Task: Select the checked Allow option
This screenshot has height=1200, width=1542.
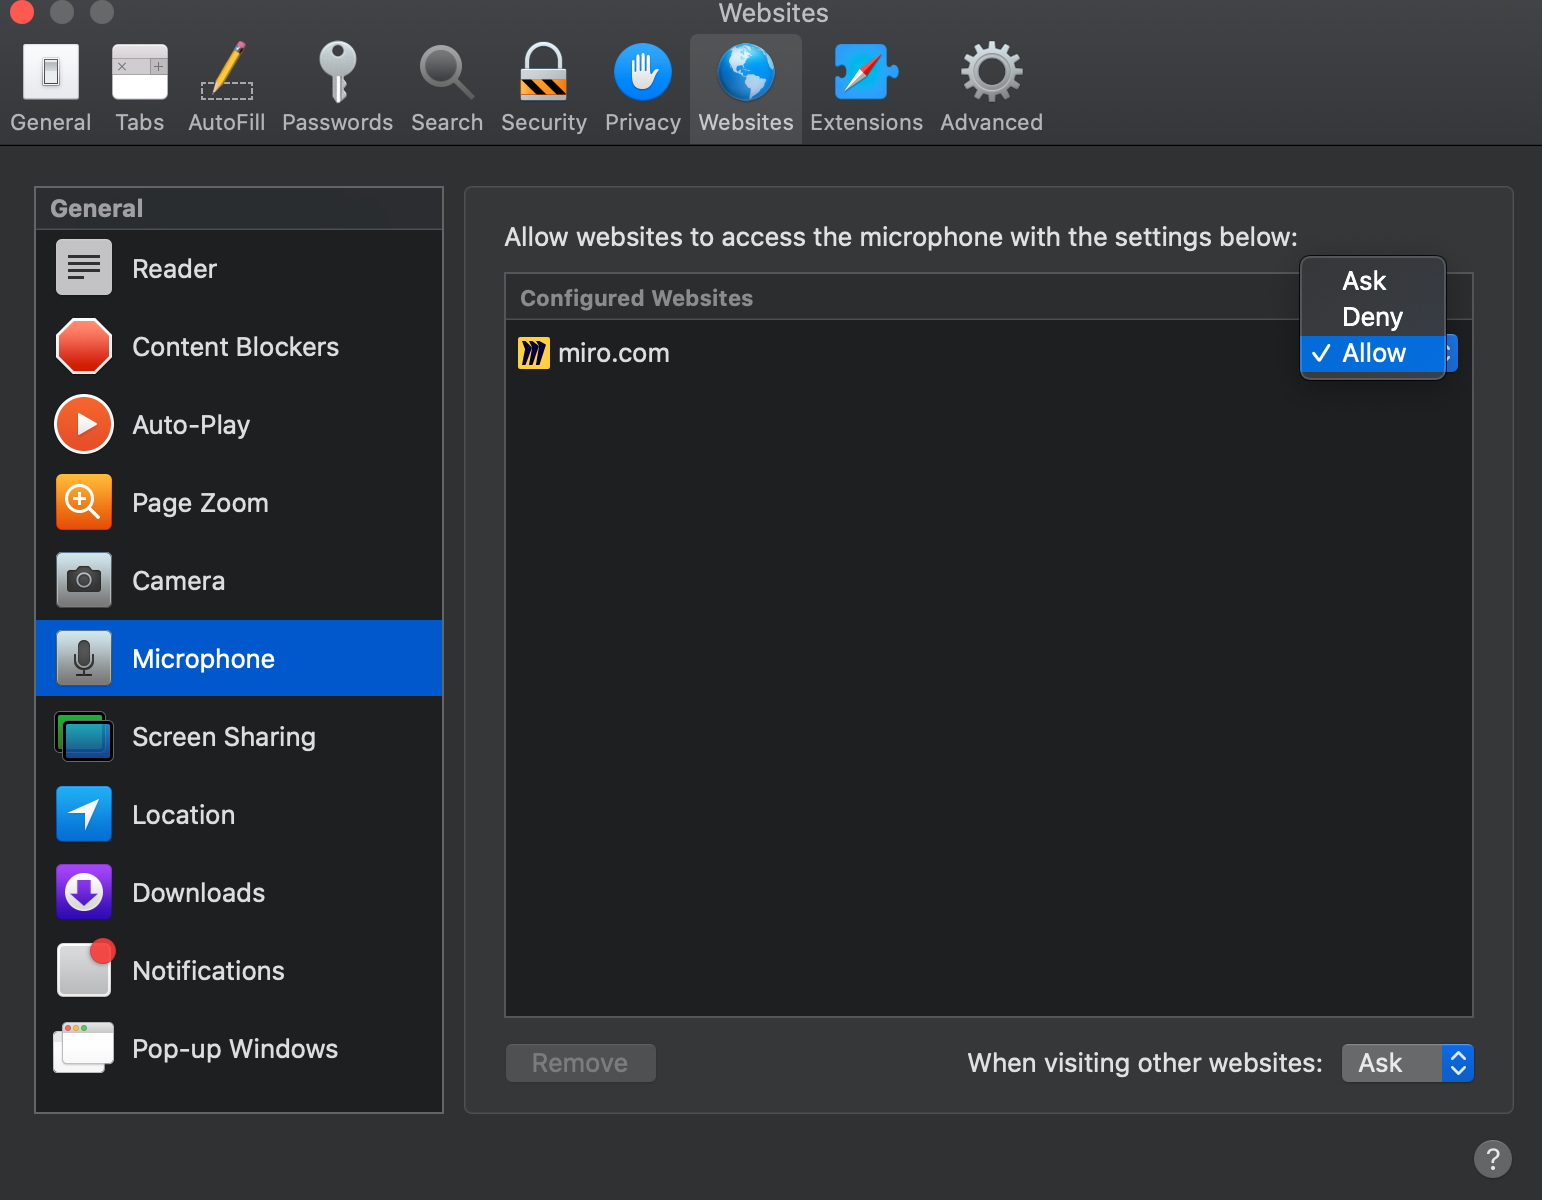Action: (x=1373, y=353)
